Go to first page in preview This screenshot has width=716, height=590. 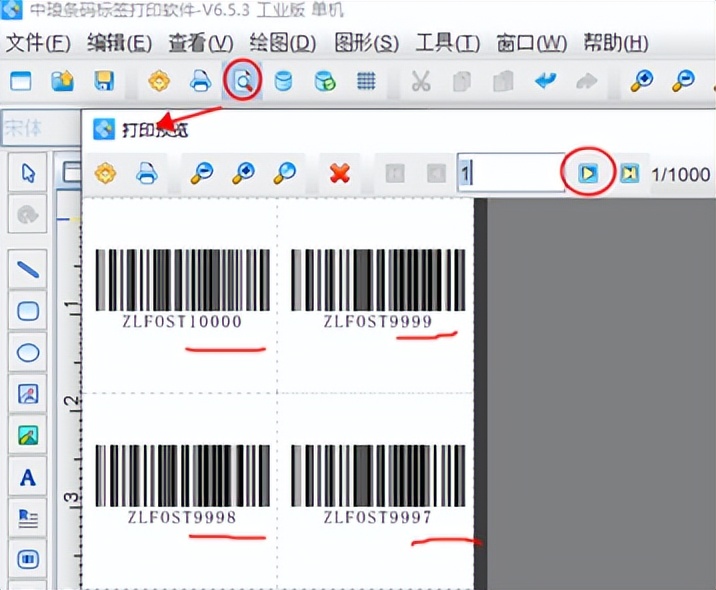pyautogui.click(x=395, y=174)
